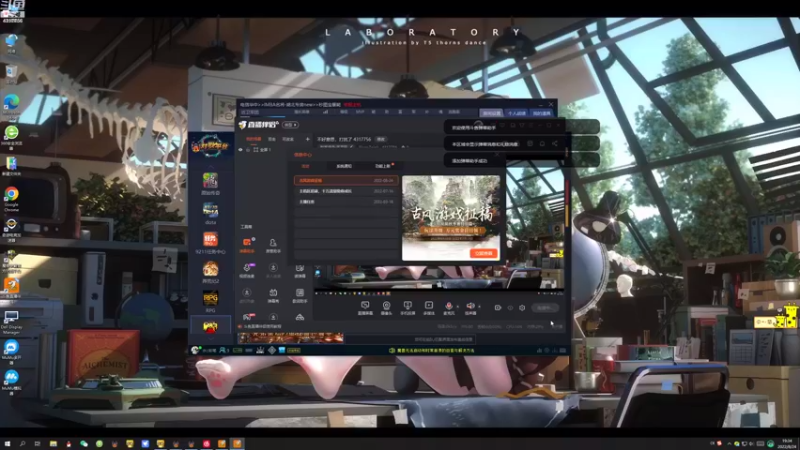Open the gear settings icon beside start-stream button
800x450 pixels.
pos(522,308)
